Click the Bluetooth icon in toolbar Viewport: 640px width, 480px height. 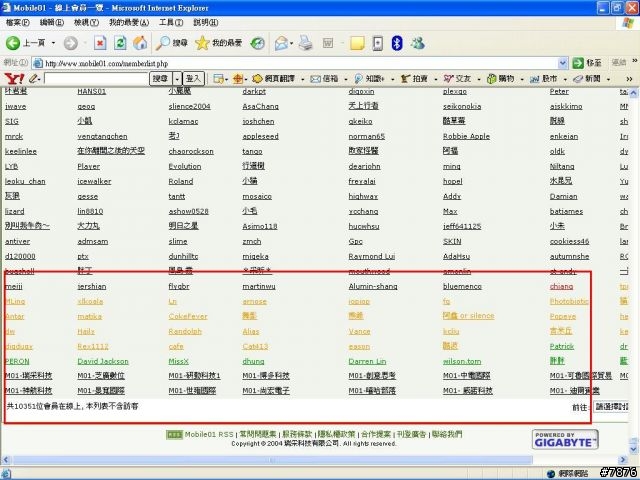coord(397,43)
